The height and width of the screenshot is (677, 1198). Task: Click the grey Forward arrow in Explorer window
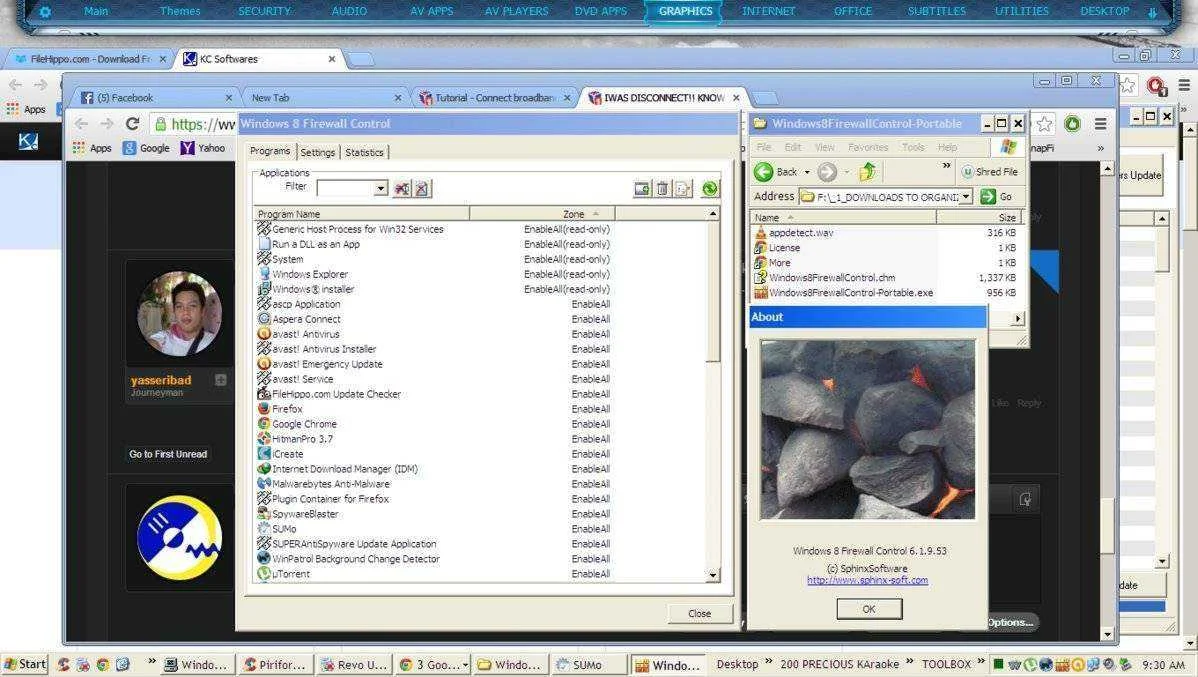coord(827,172)
